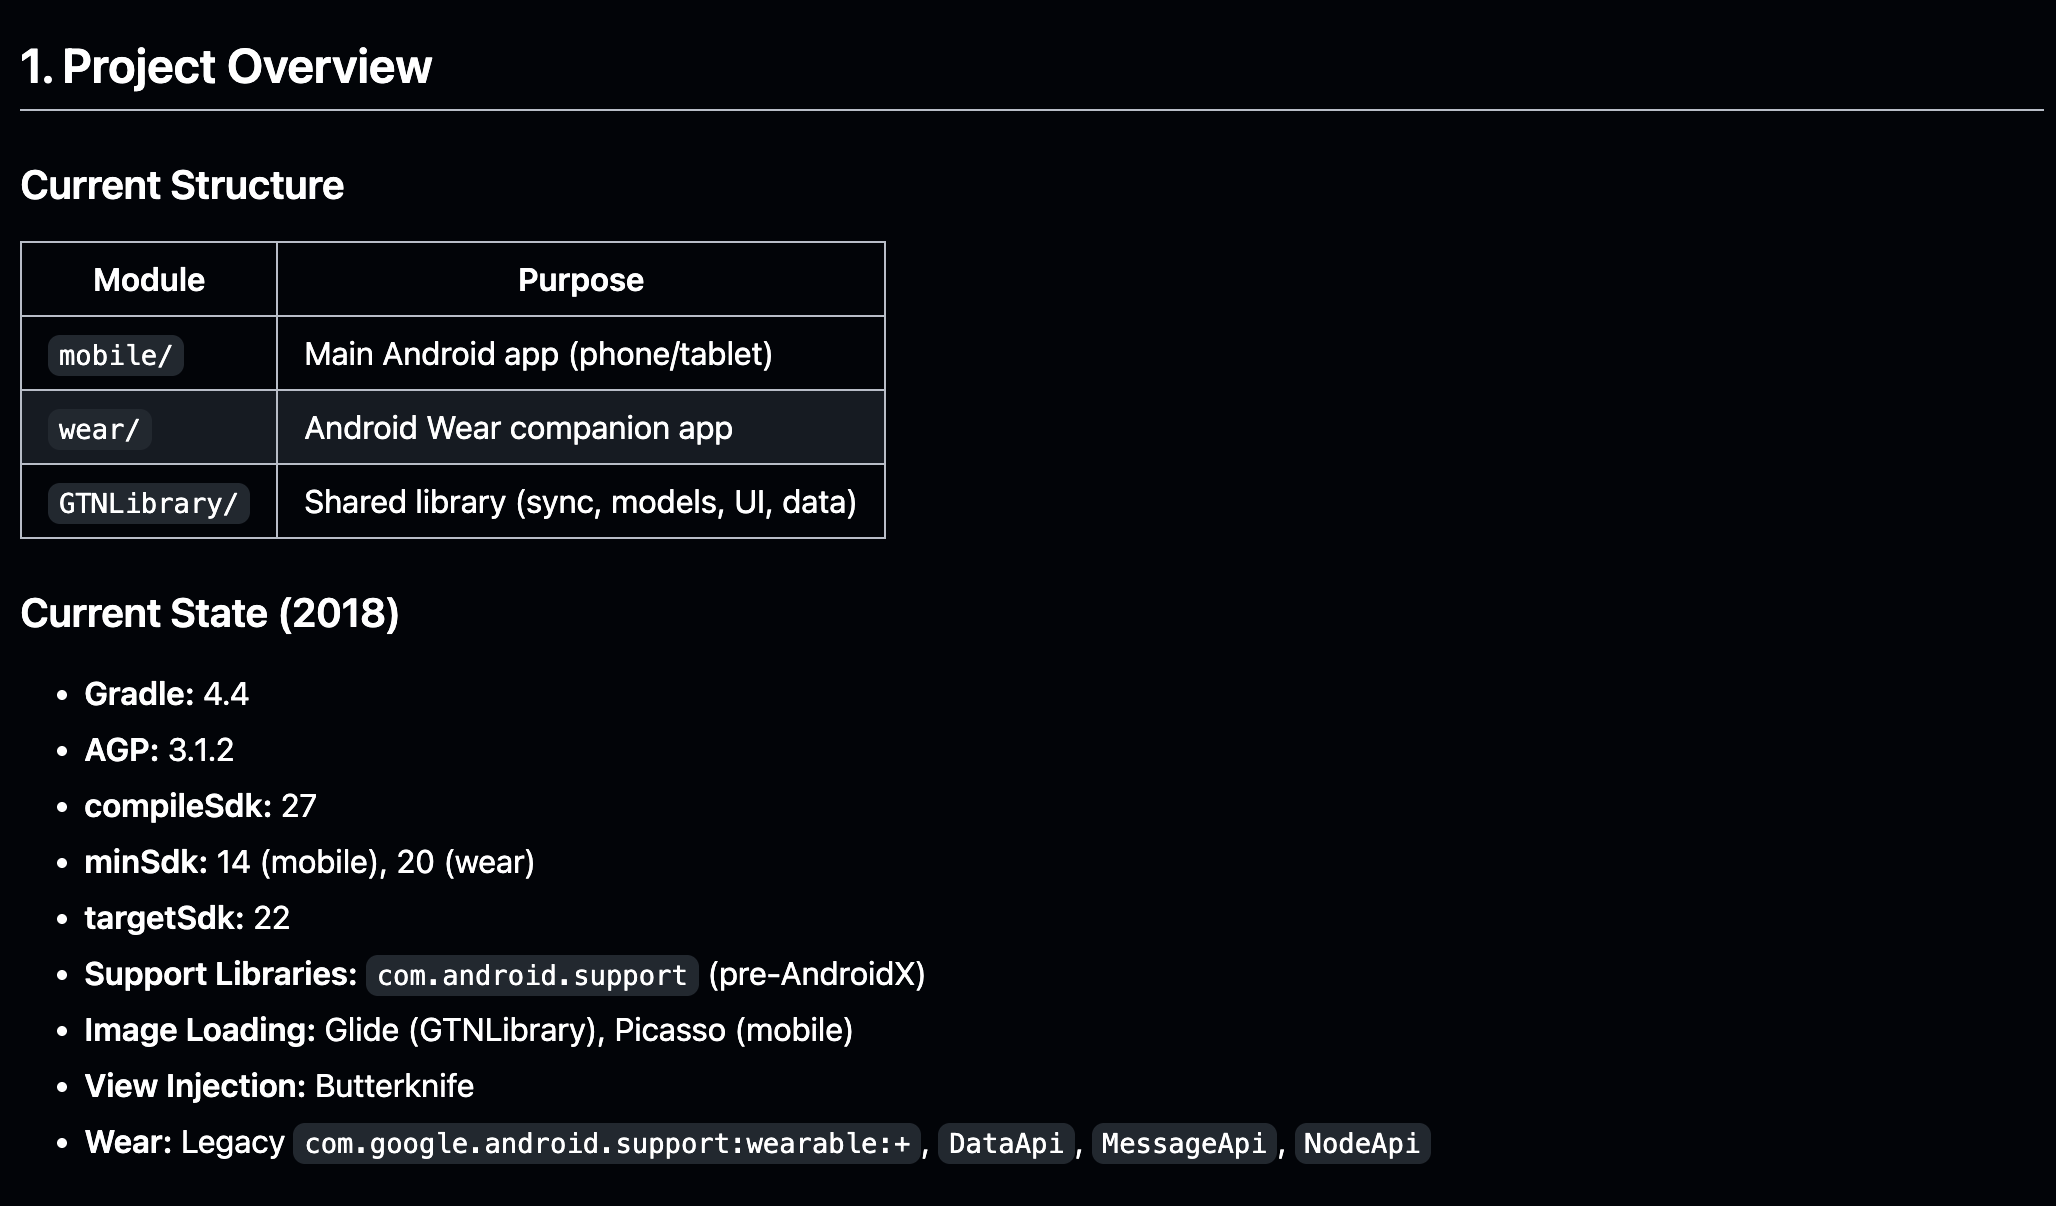This screenshot has width=2056, height=1206.
Task: Click the "Android Wear companion app" cell
Action: coord(518,428)
